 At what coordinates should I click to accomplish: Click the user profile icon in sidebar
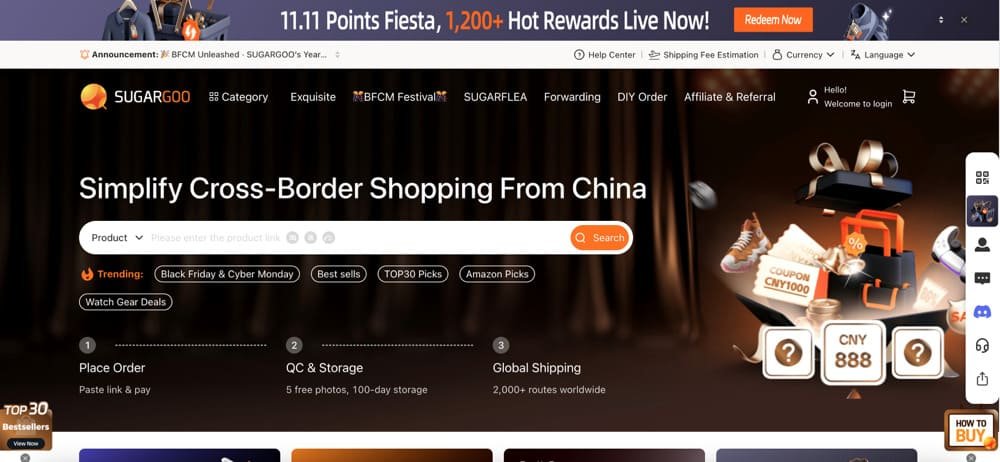coord(982,244)
